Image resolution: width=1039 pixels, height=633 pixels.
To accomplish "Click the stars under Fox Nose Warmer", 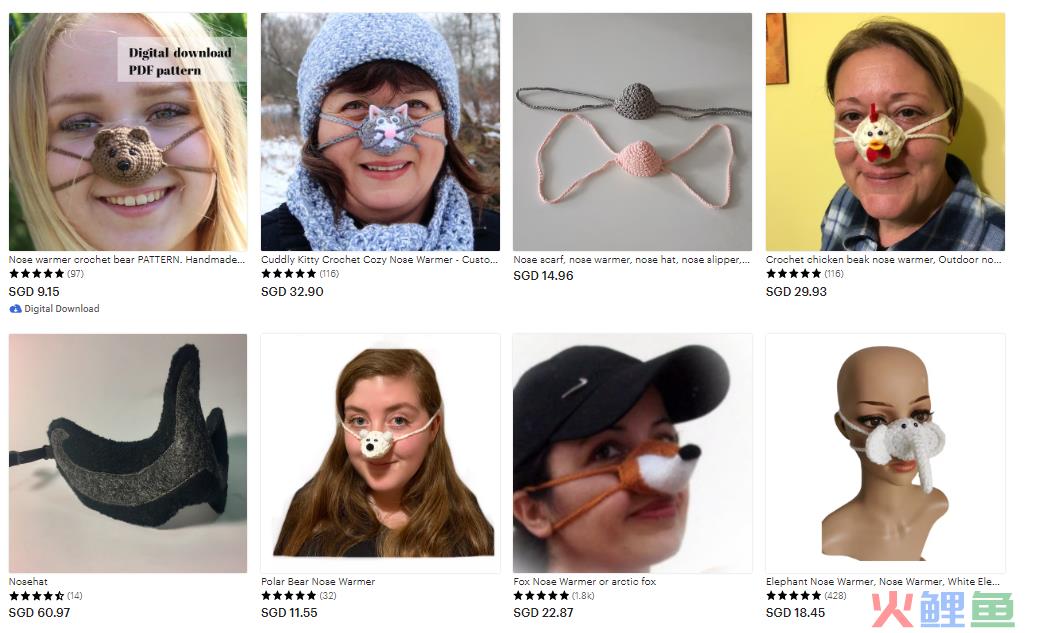I will (x=541, y=596).
